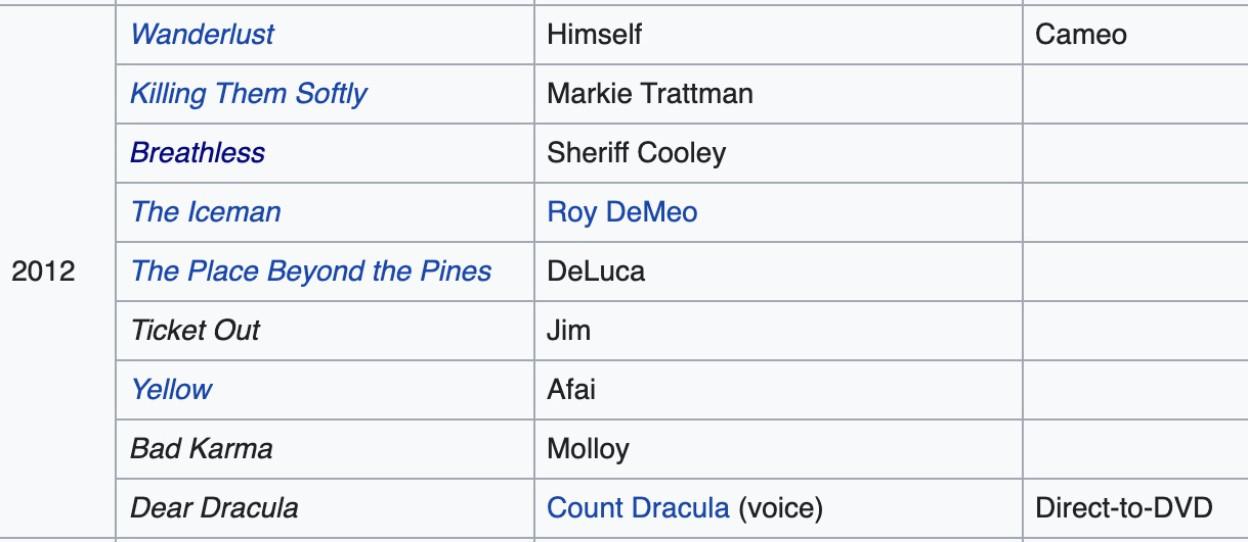Screen dimensions: 1248x542
Task: Click the Ticket Out title text
Action: pyautogui.click(x=195, y=330)
